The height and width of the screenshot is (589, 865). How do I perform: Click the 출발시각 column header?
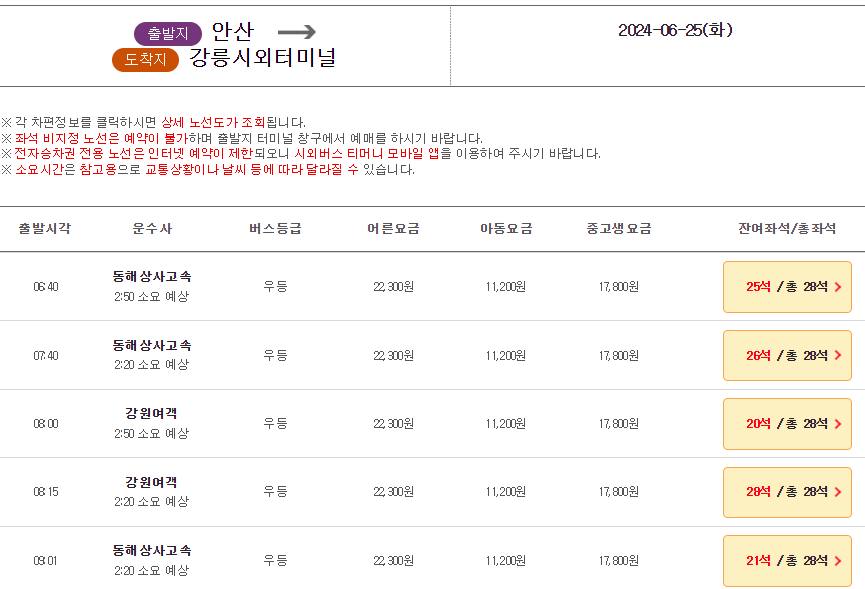pyautogui.click(x=43, y=227)
